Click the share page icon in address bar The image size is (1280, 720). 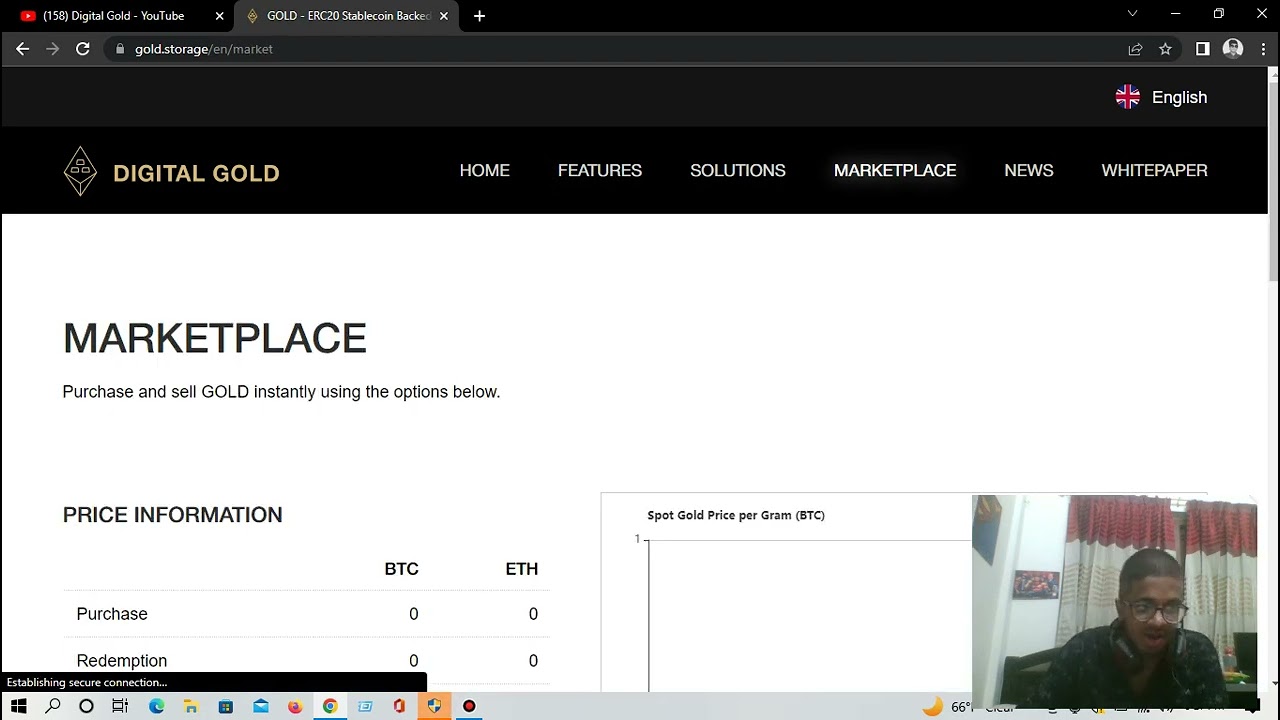1135,49
